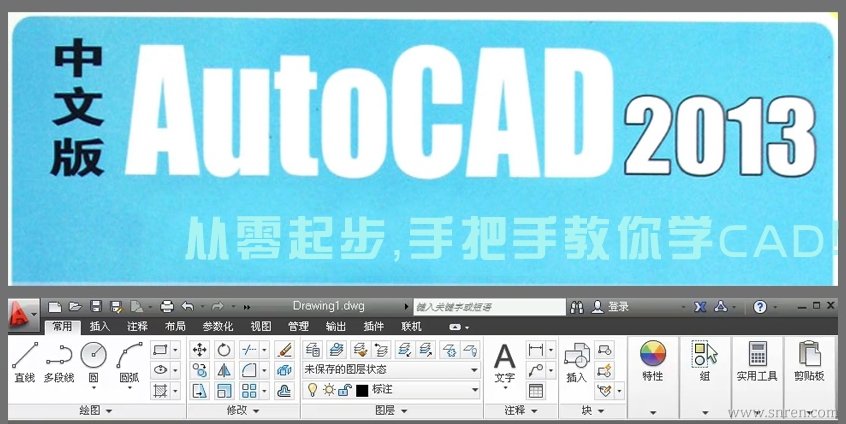The image size is (846, 424).
Task: Select the Copy tool in modify panel
Action: (x=200, y=371)
